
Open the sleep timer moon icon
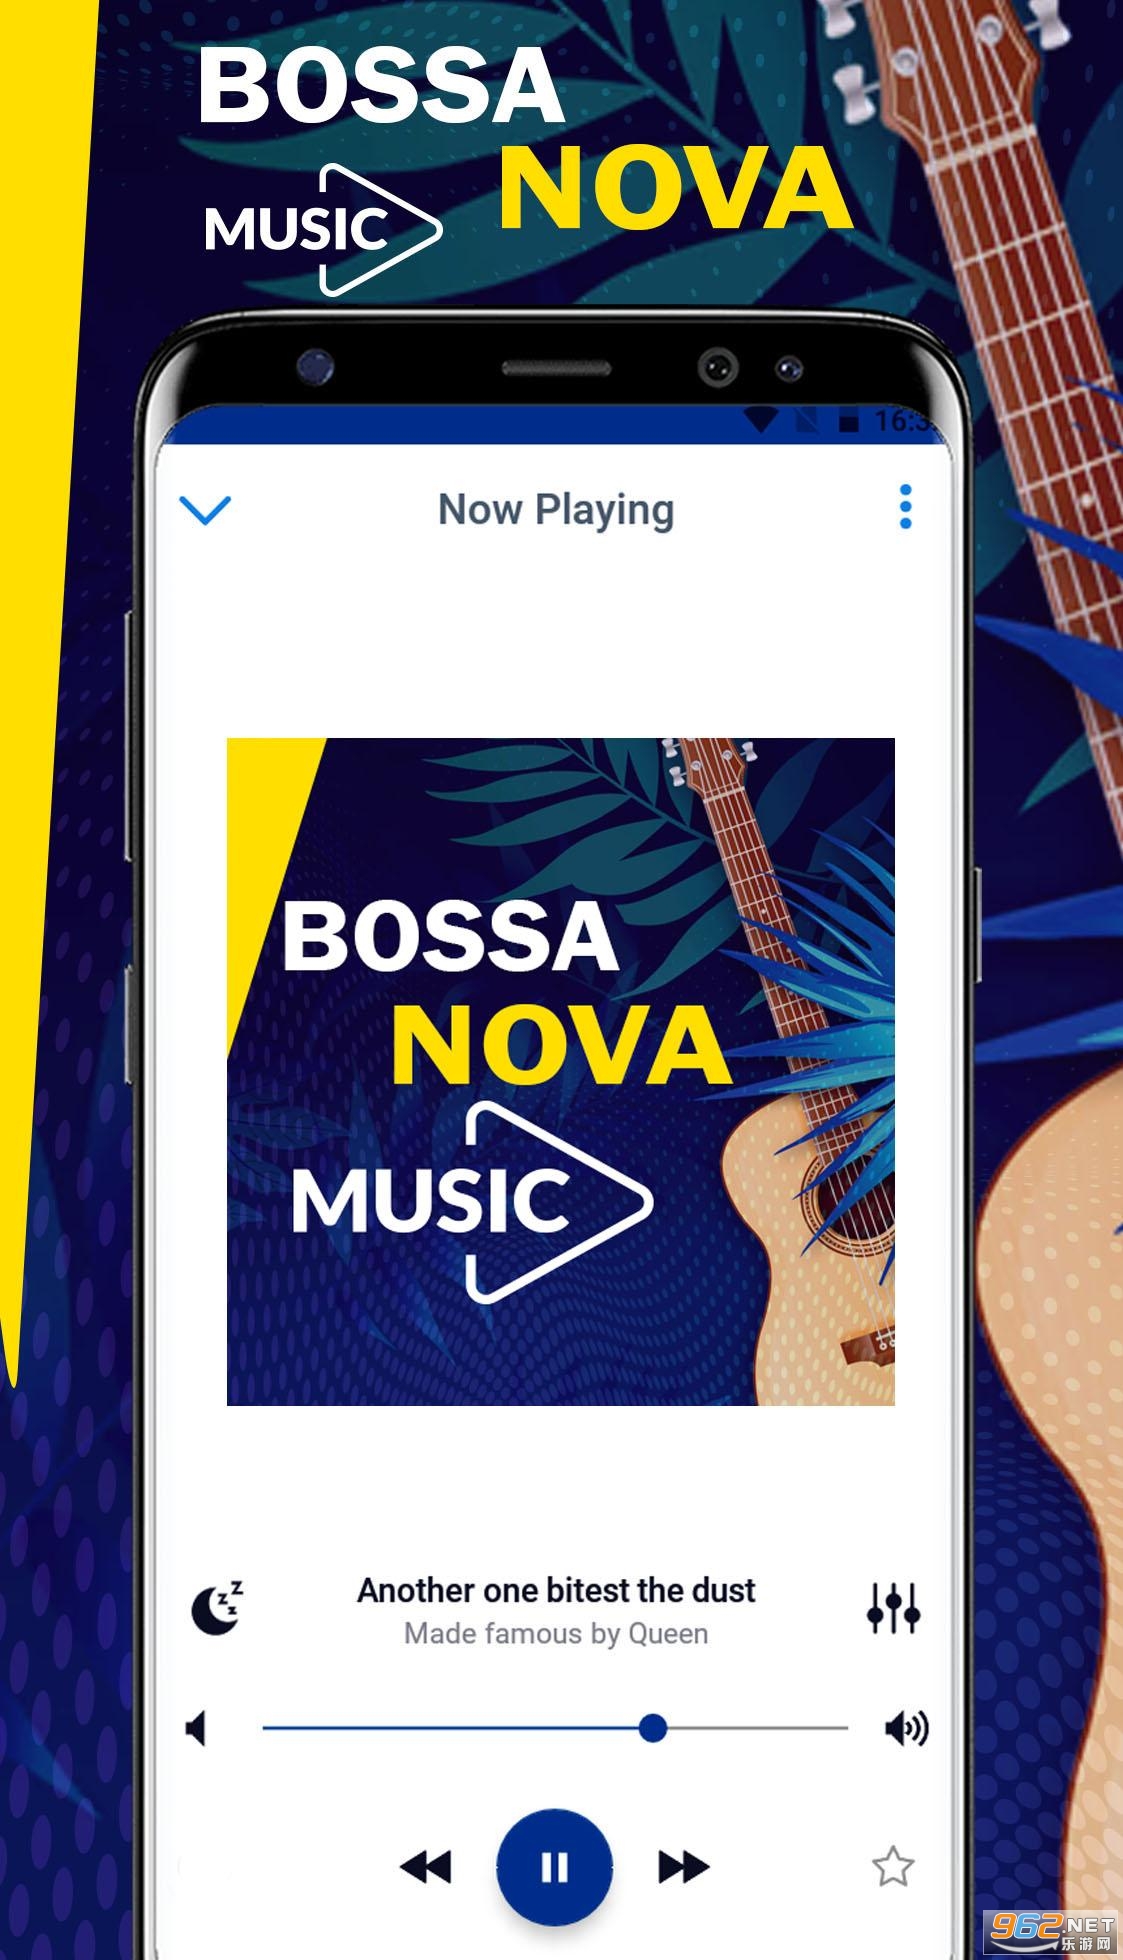pos(217,1608)
